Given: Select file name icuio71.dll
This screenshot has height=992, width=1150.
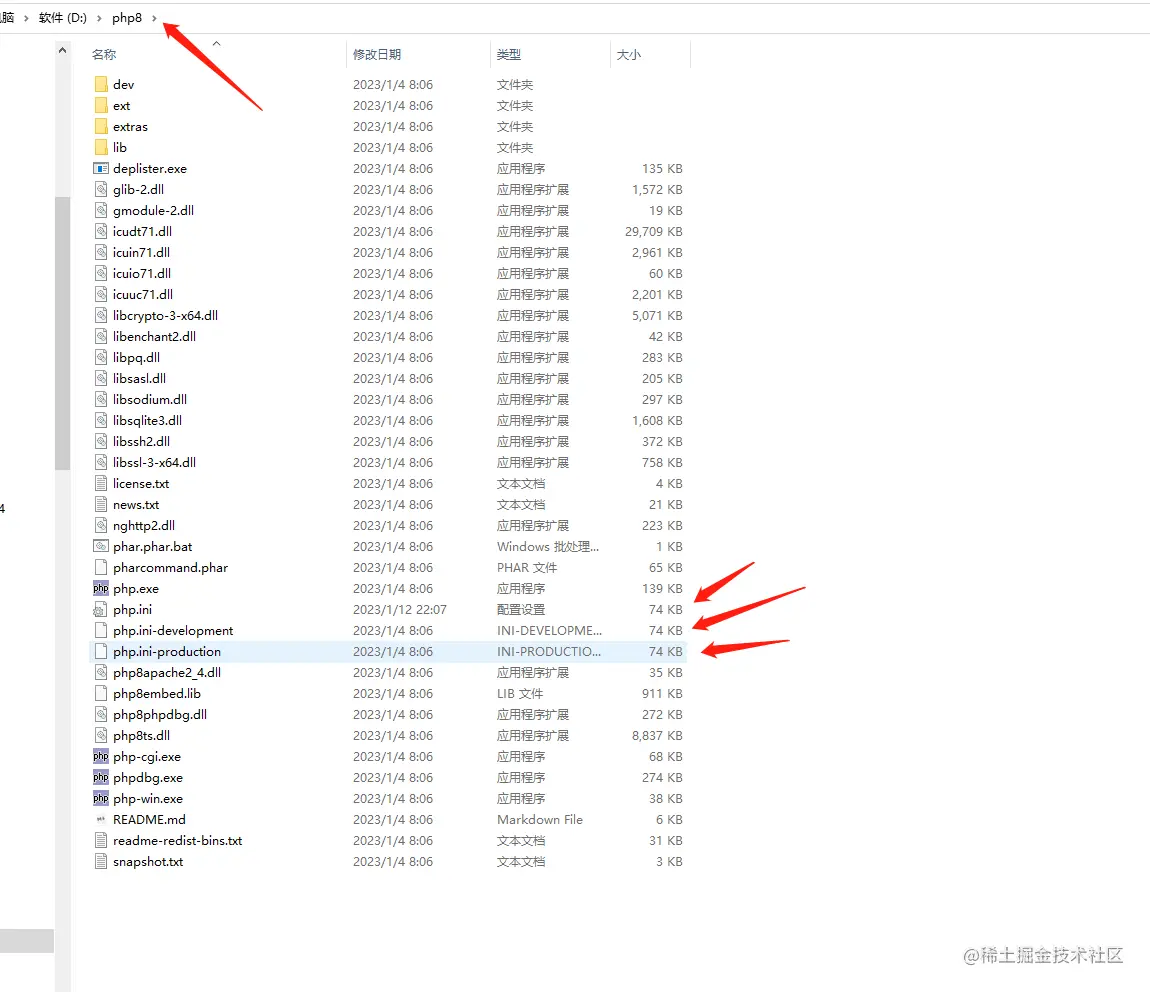Looking at the screenshot, I should tap(142, 273).
